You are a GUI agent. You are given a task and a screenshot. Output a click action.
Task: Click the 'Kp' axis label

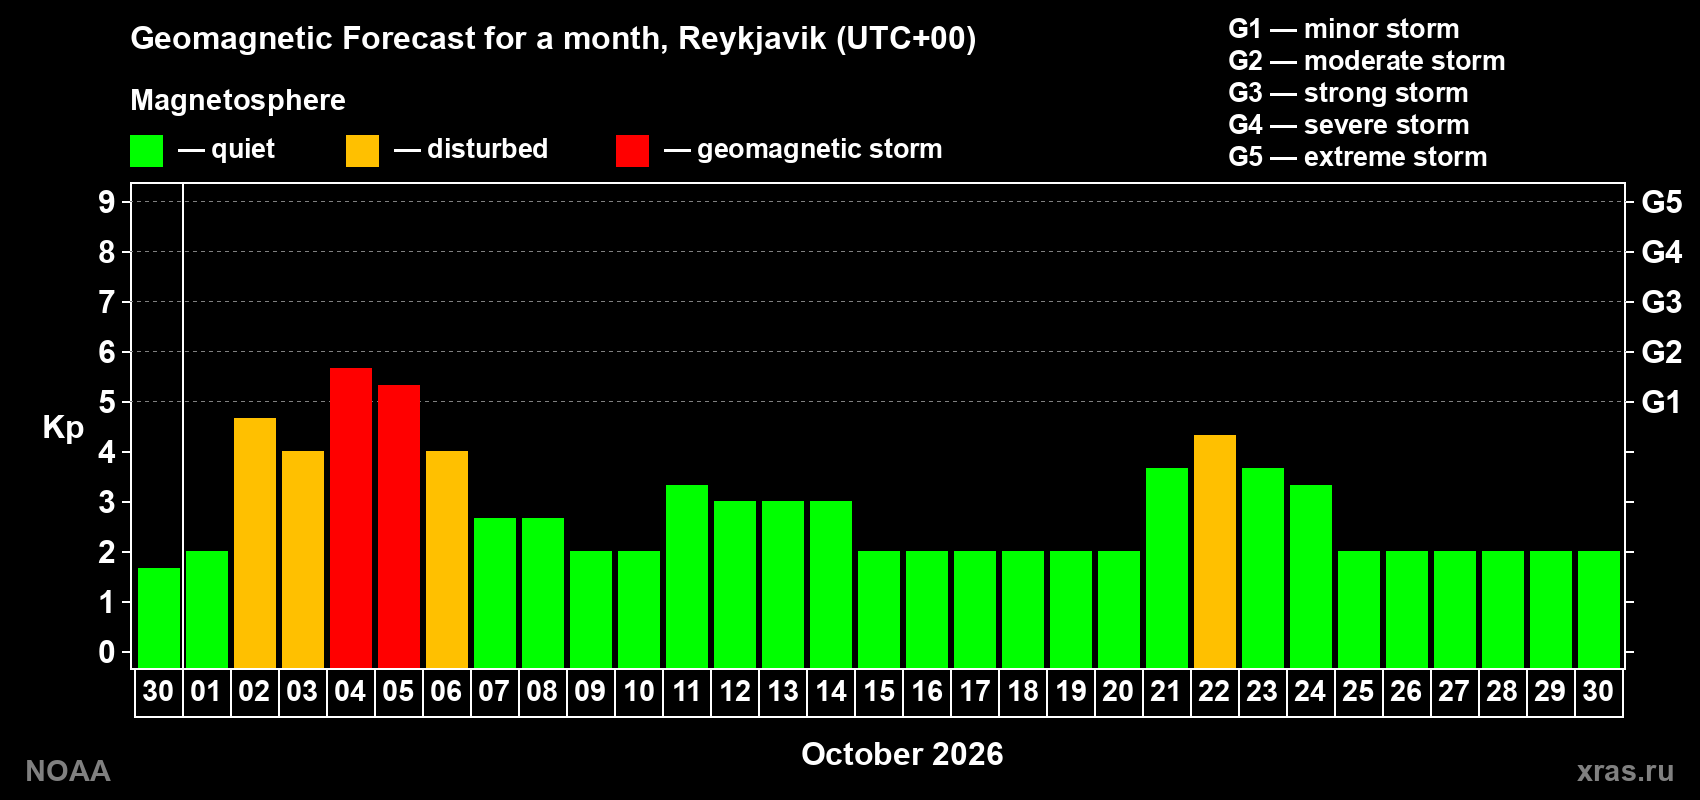(x=63, y=428)
